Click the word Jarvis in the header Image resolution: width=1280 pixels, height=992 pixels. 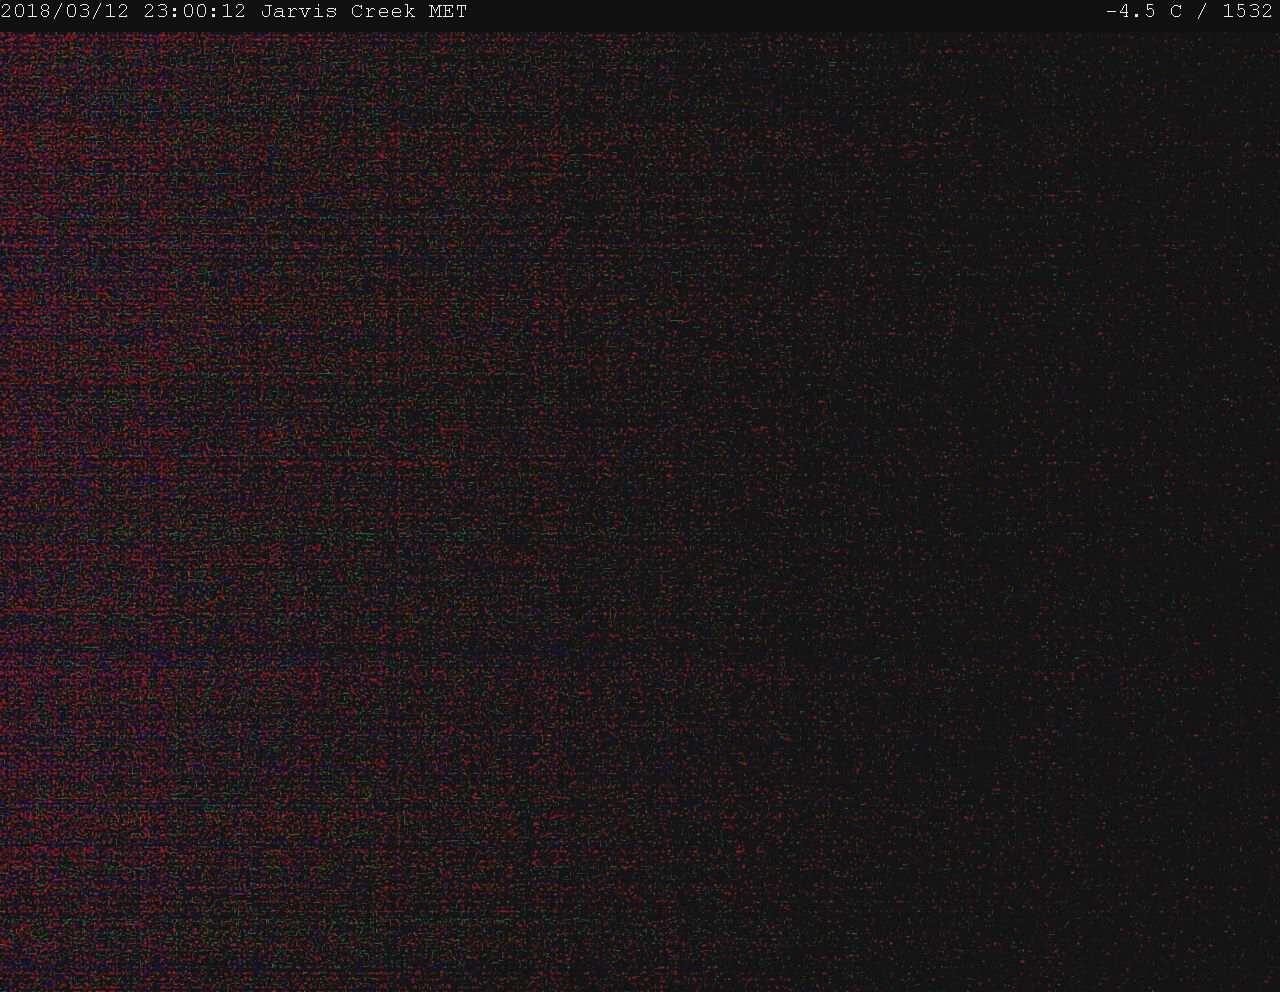[299, 12]
